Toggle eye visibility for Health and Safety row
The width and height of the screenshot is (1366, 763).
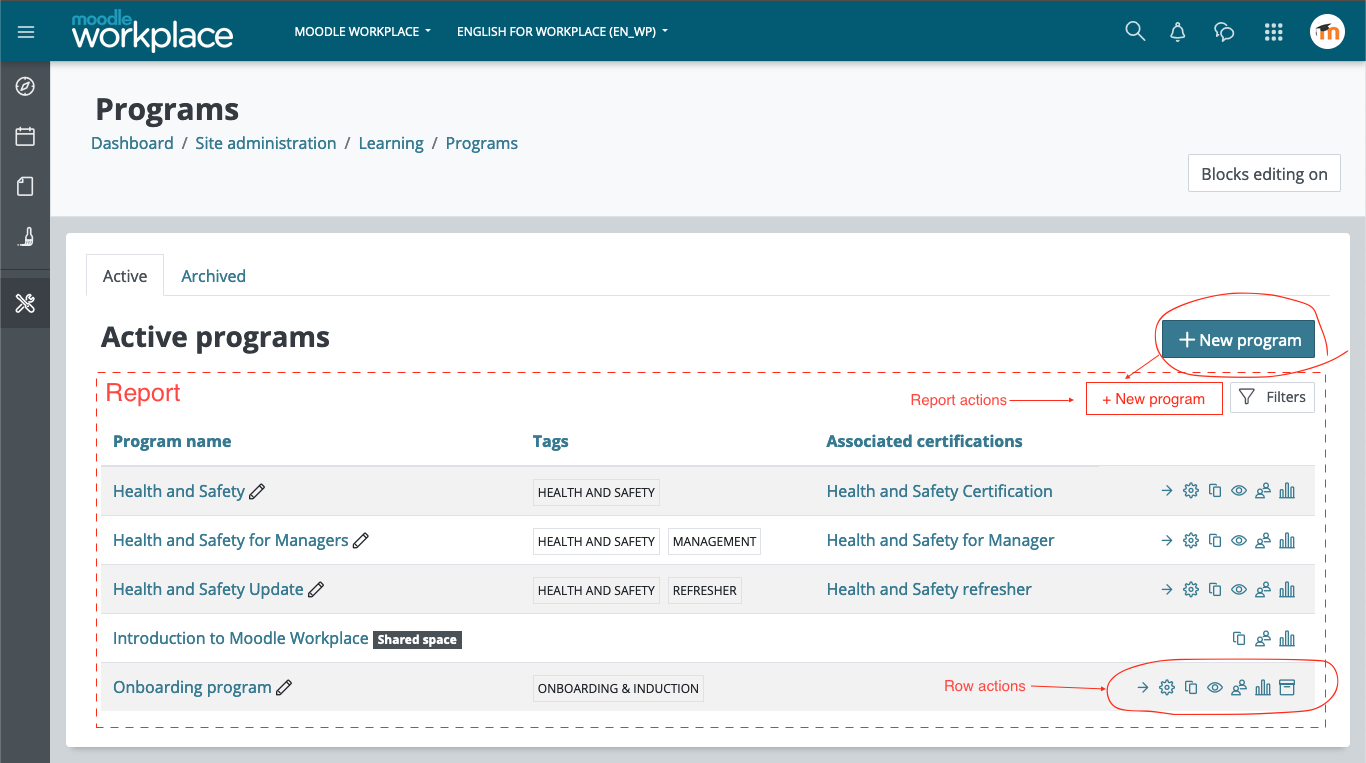[1239, 491]
